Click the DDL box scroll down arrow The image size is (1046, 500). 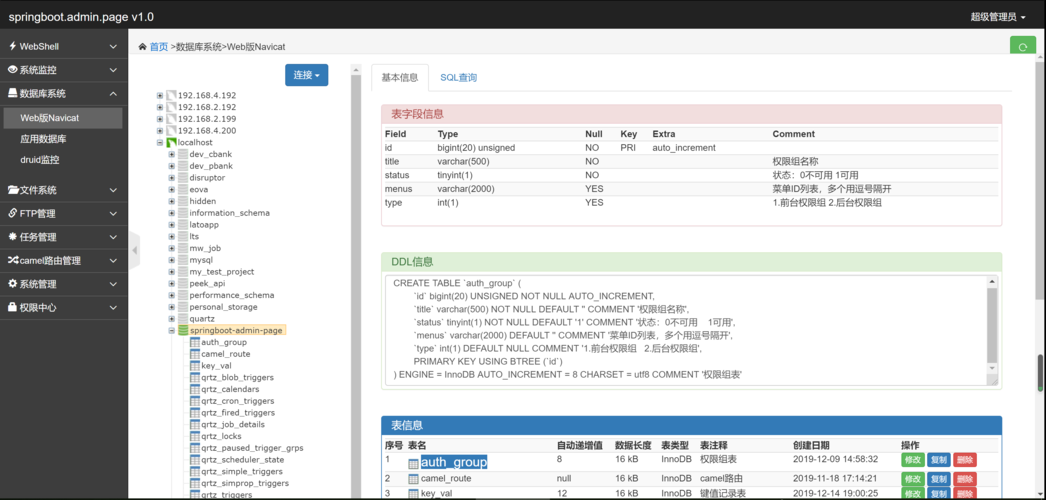(992, 368)
